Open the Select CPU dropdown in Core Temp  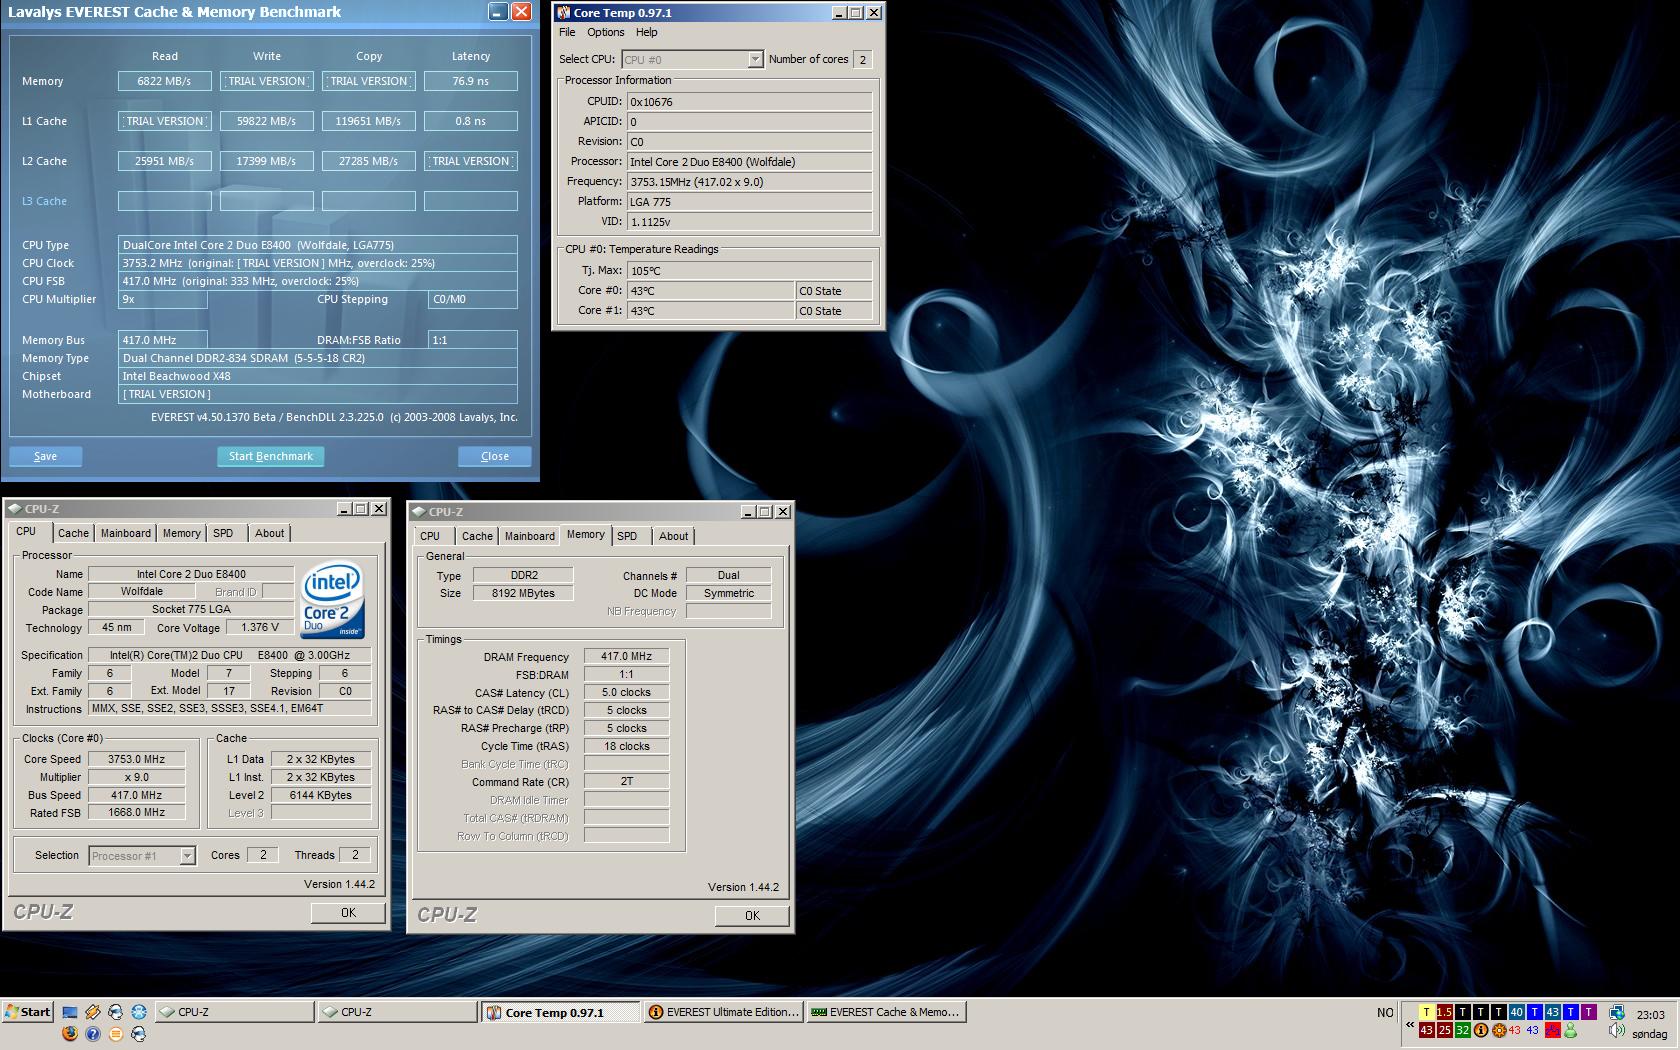[x=755, y=60]
